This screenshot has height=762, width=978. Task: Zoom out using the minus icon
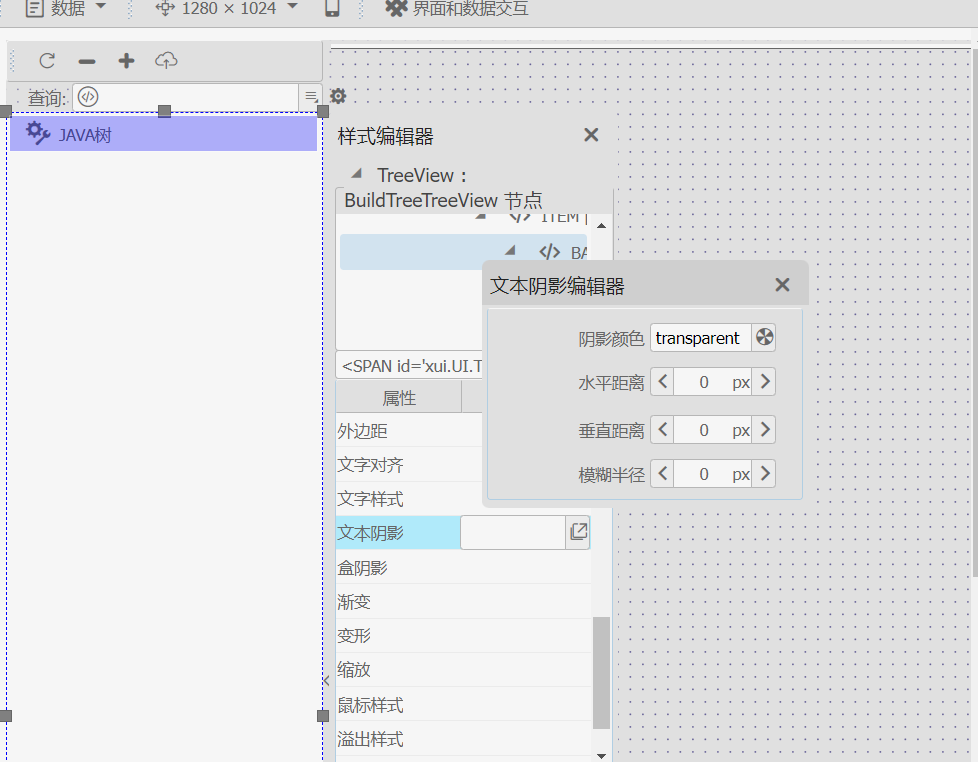tap(86, 61)
